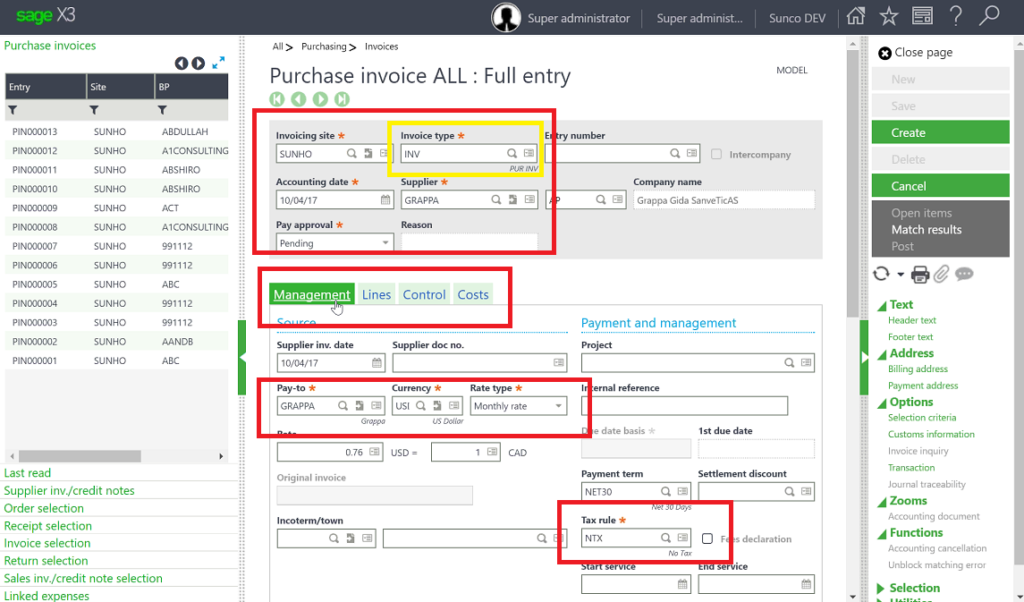The width and height of the screenshot is (1024, 602).
Task: Switch to the Costs tab
Action: click(x=473, y=294)
